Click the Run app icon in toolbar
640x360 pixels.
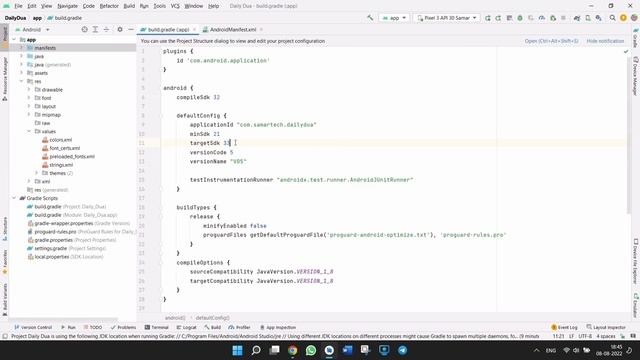(488, 18)
